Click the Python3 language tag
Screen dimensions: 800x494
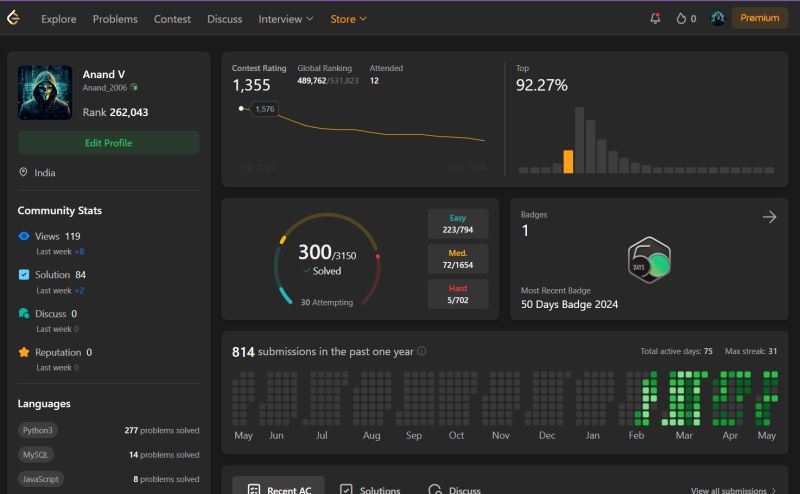38,430
